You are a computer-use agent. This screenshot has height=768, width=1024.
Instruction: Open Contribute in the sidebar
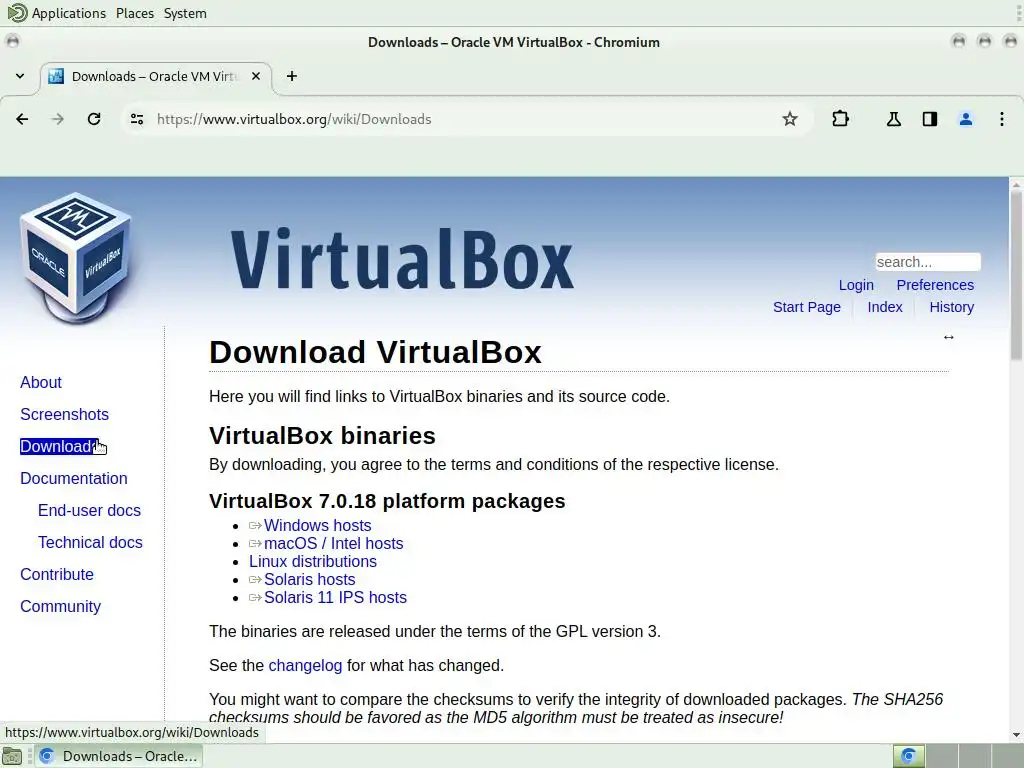pyautogui.click(x=57, y=574)
